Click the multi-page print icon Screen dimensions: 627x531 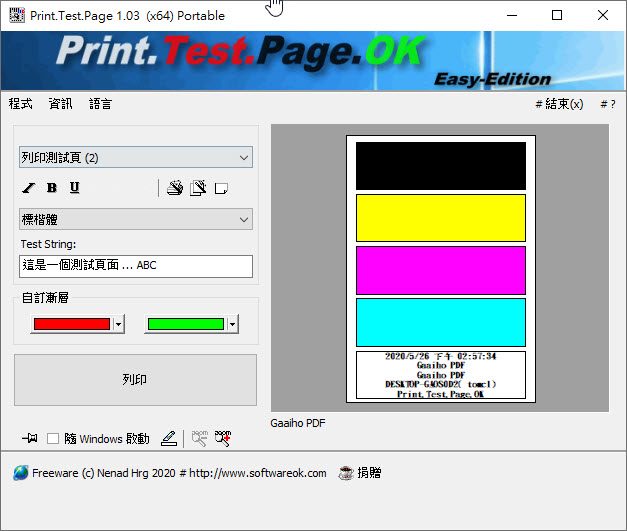[x=198, y=188]
